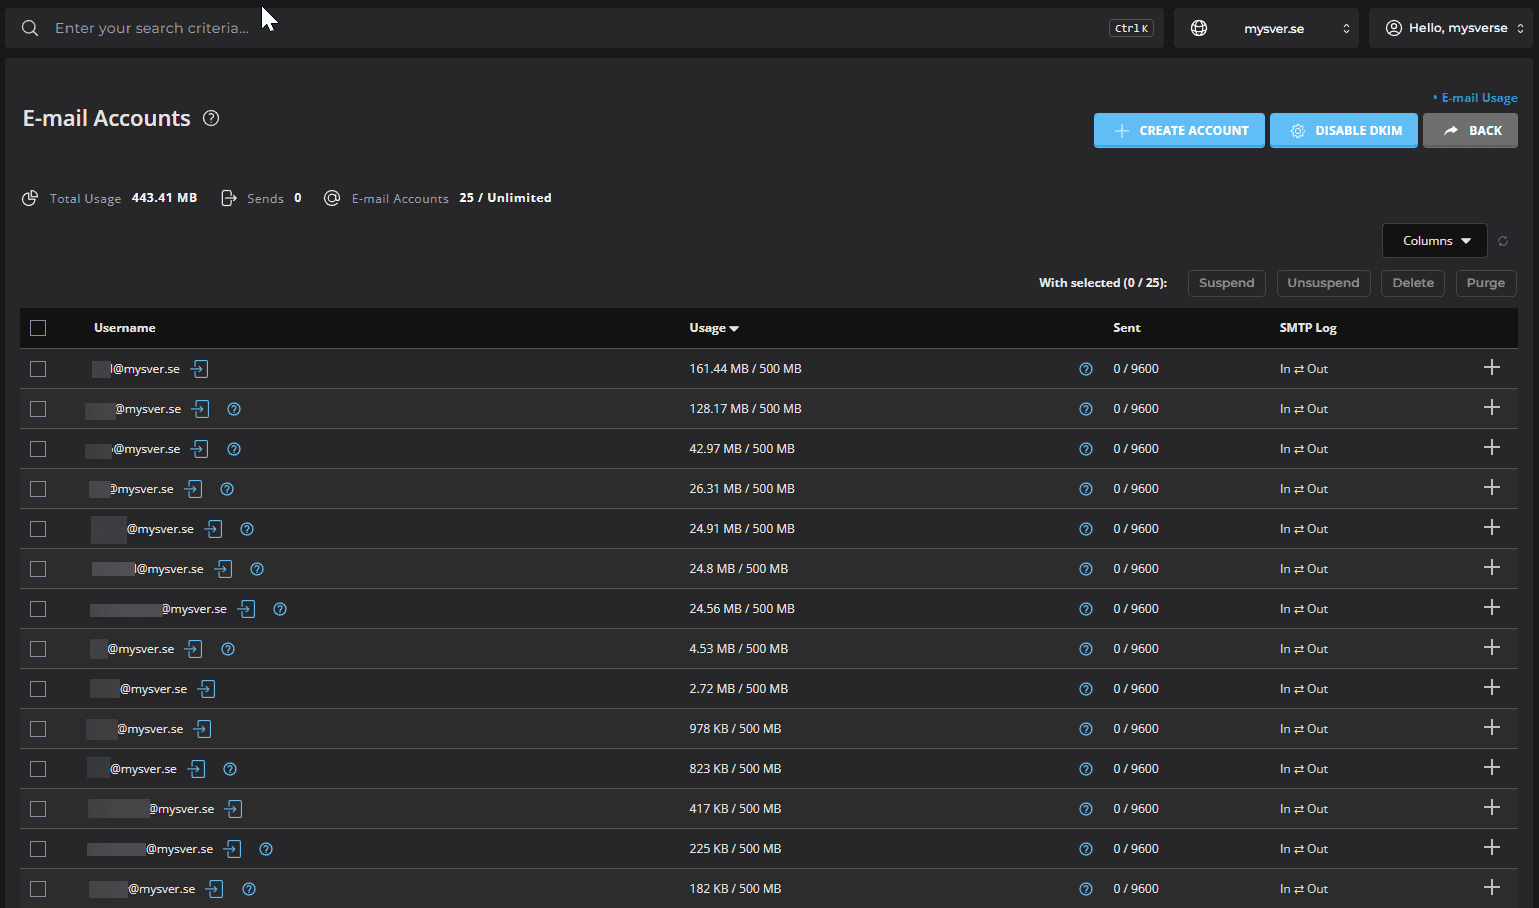Sort by the Usage column header

point(714,328)
